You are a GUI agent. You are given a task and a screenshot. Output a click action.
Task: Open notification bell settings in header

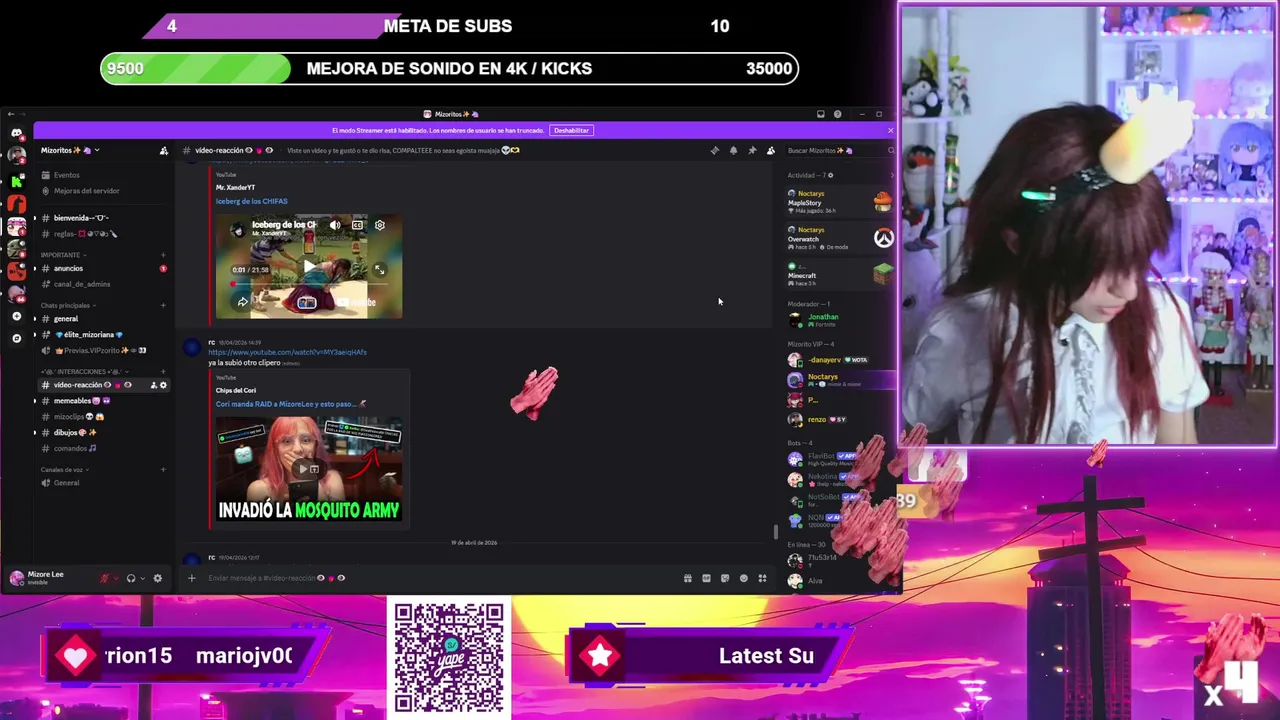pyautogui.click(x=733, y=151)
